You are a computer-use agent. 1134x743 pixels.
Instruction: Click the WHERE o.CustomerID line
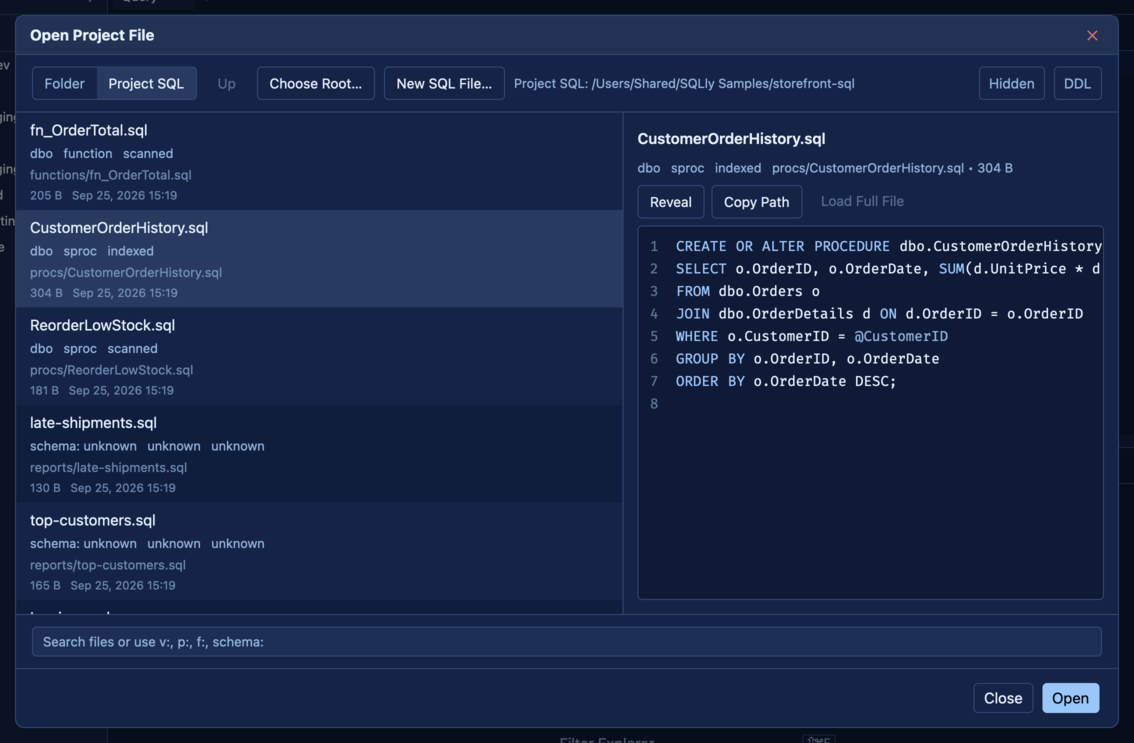click(811, 336)
